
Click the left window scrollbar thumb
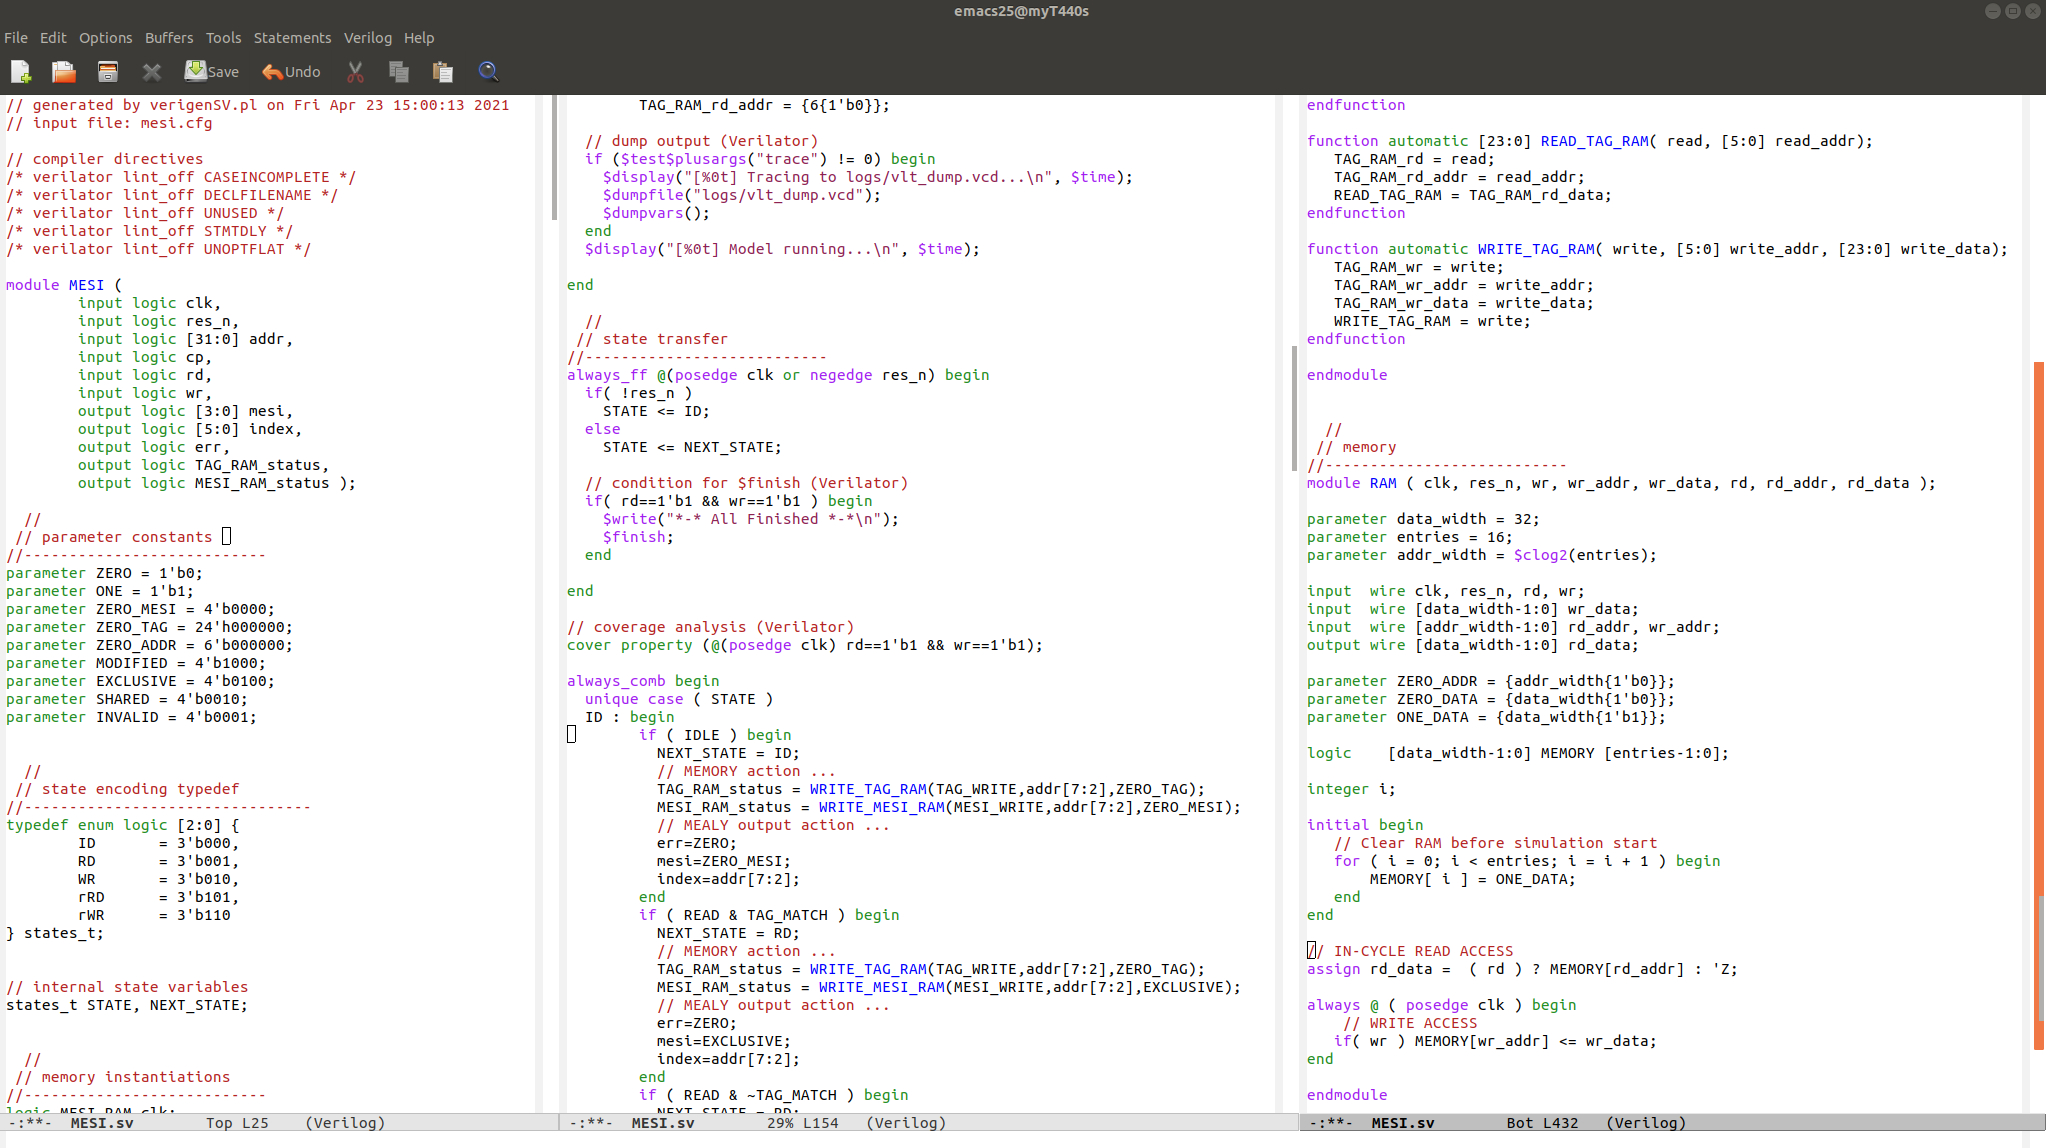point(555,158)
